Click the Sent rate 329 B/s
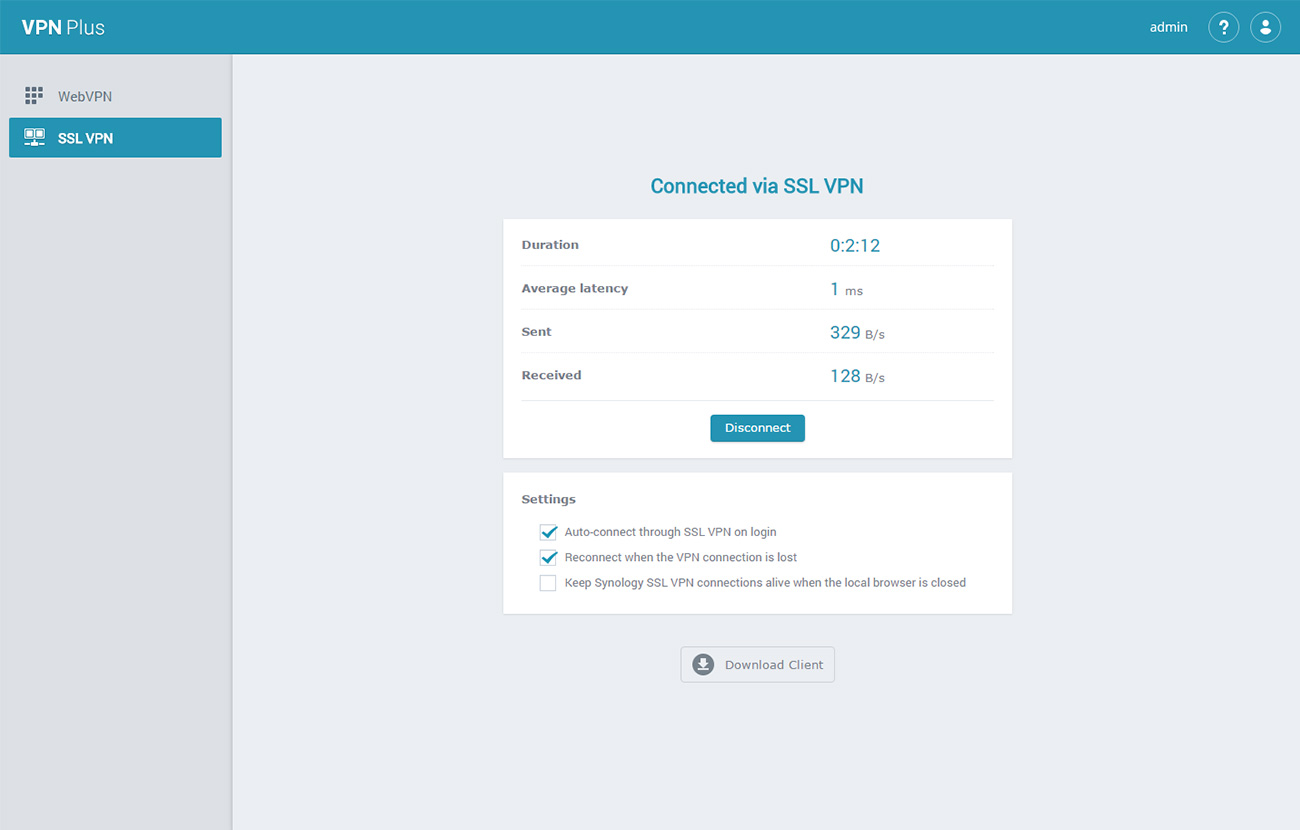The width and height of the screenshot is (1300, 830). click(857, 332)
